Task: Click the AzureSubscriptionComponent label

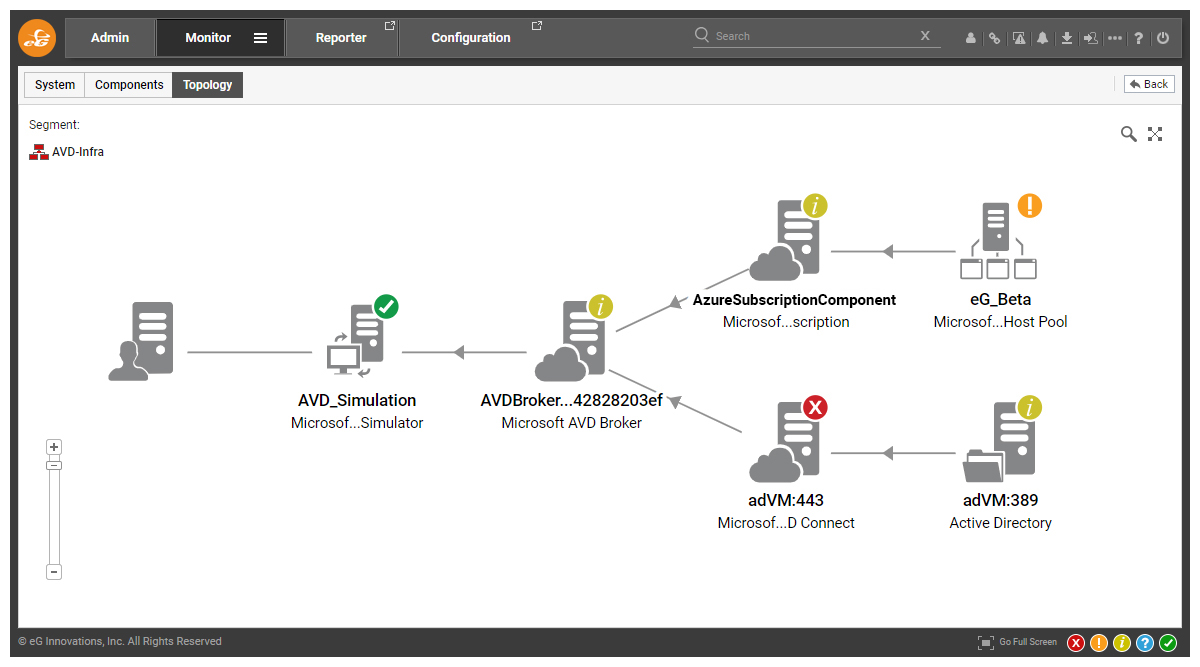Action: [x=795, y=300]
